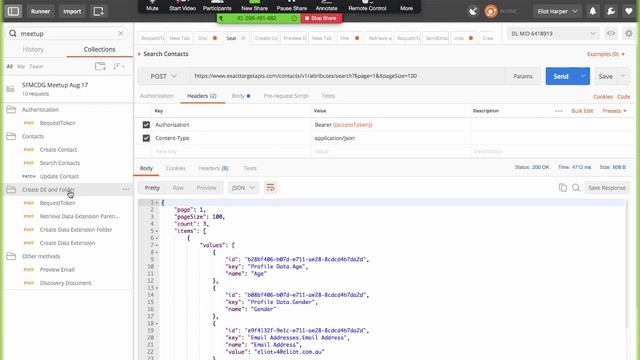The image size is (640, 360).
Task: Open the Send dropdown arrow
Action: tap(583, 76)
